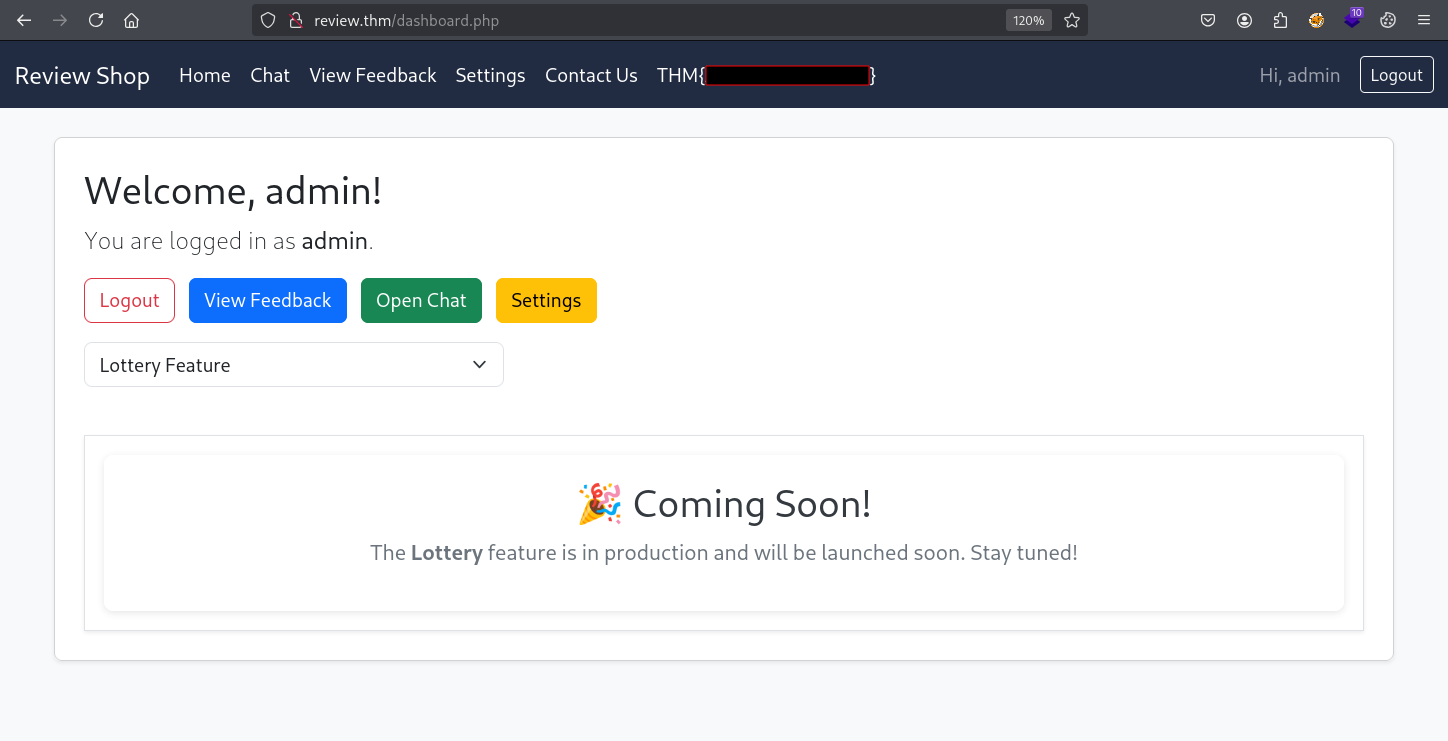Click the "Welcome, admin!" heading
The width and height of the screenshot is (1448, 741).
click(x=233, y=190)
